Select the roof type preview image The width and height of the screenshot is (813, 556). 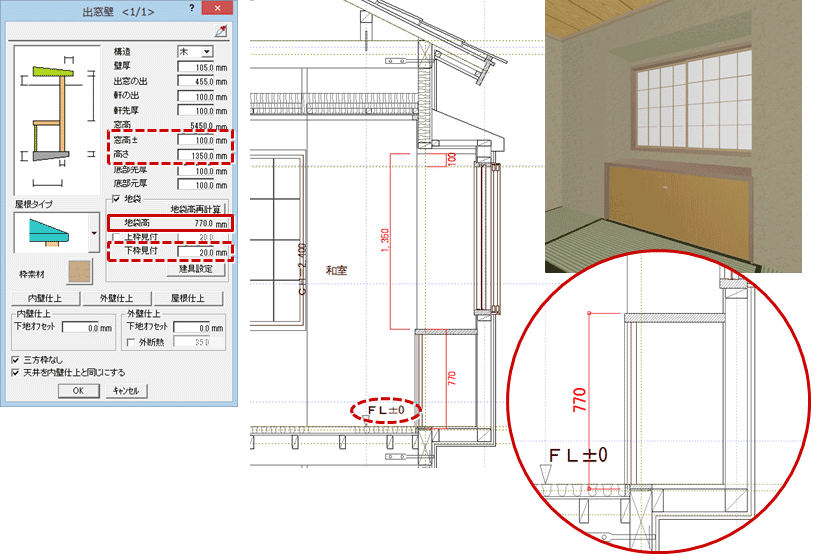coord(51,233)
